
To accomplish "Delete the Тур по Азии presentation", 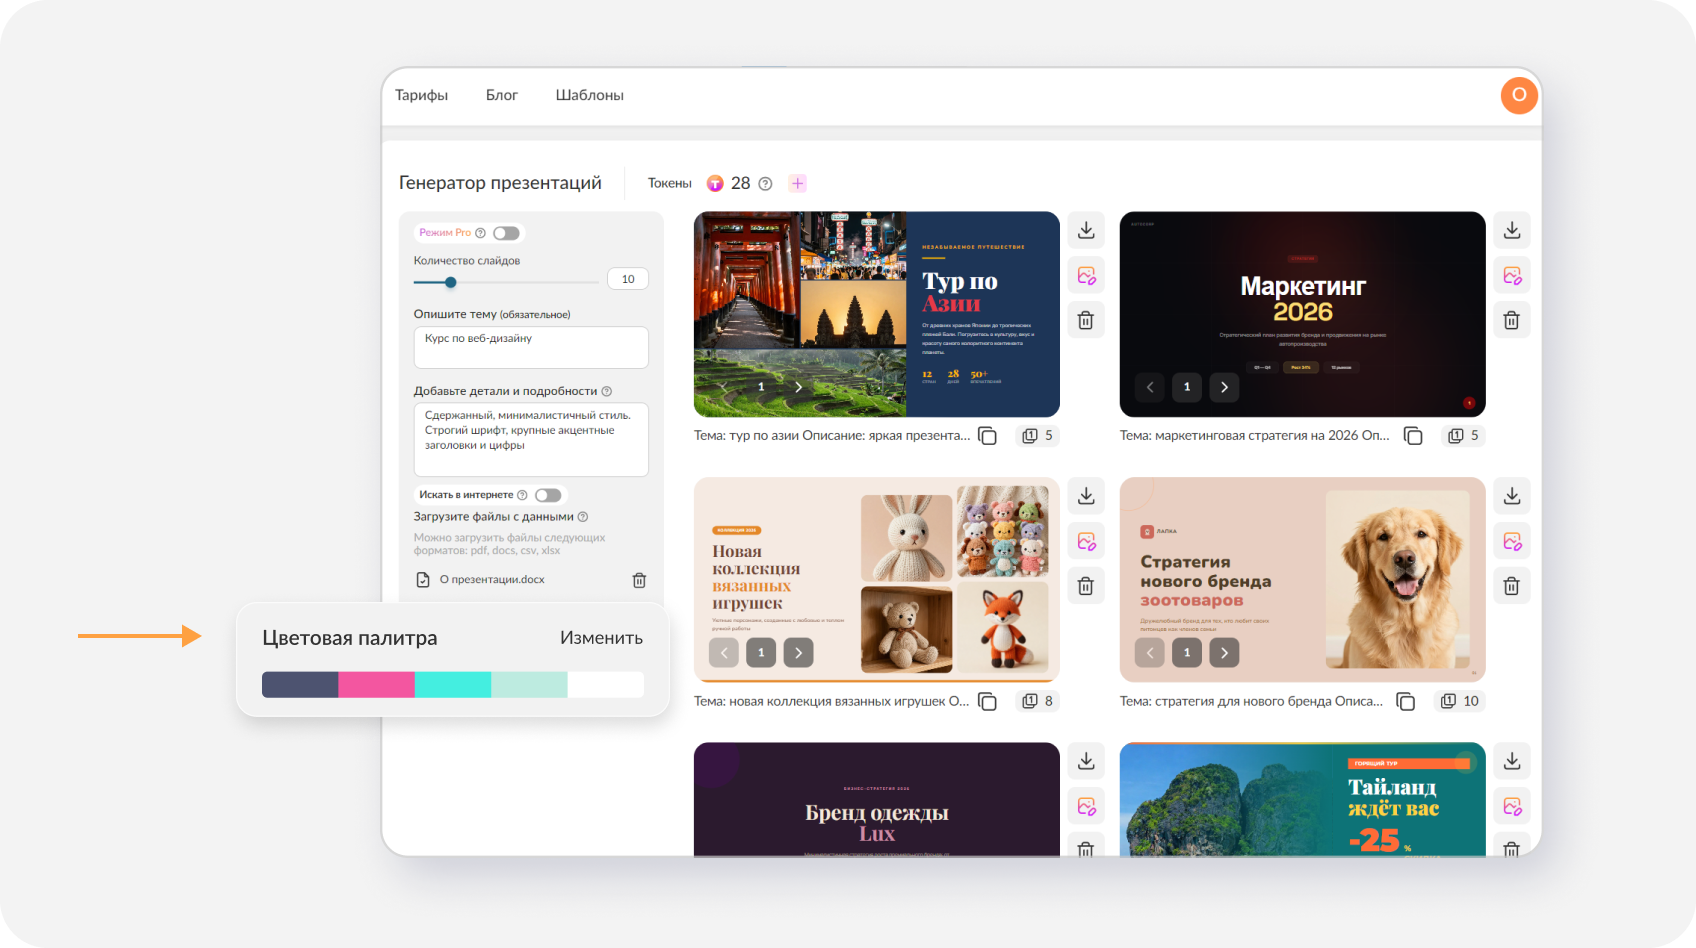I will 1086,320.
